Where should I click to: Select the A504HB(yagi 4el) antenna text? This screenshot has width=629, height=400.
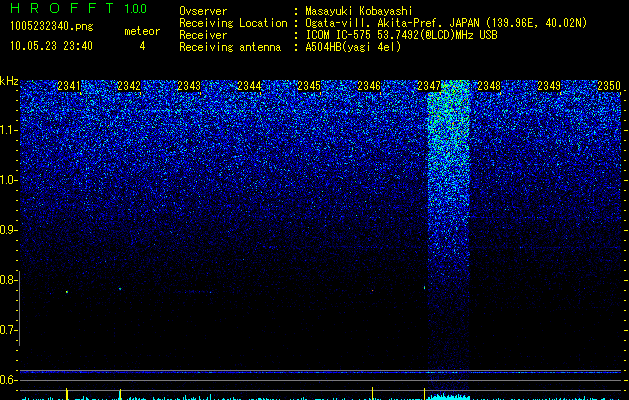353,47
